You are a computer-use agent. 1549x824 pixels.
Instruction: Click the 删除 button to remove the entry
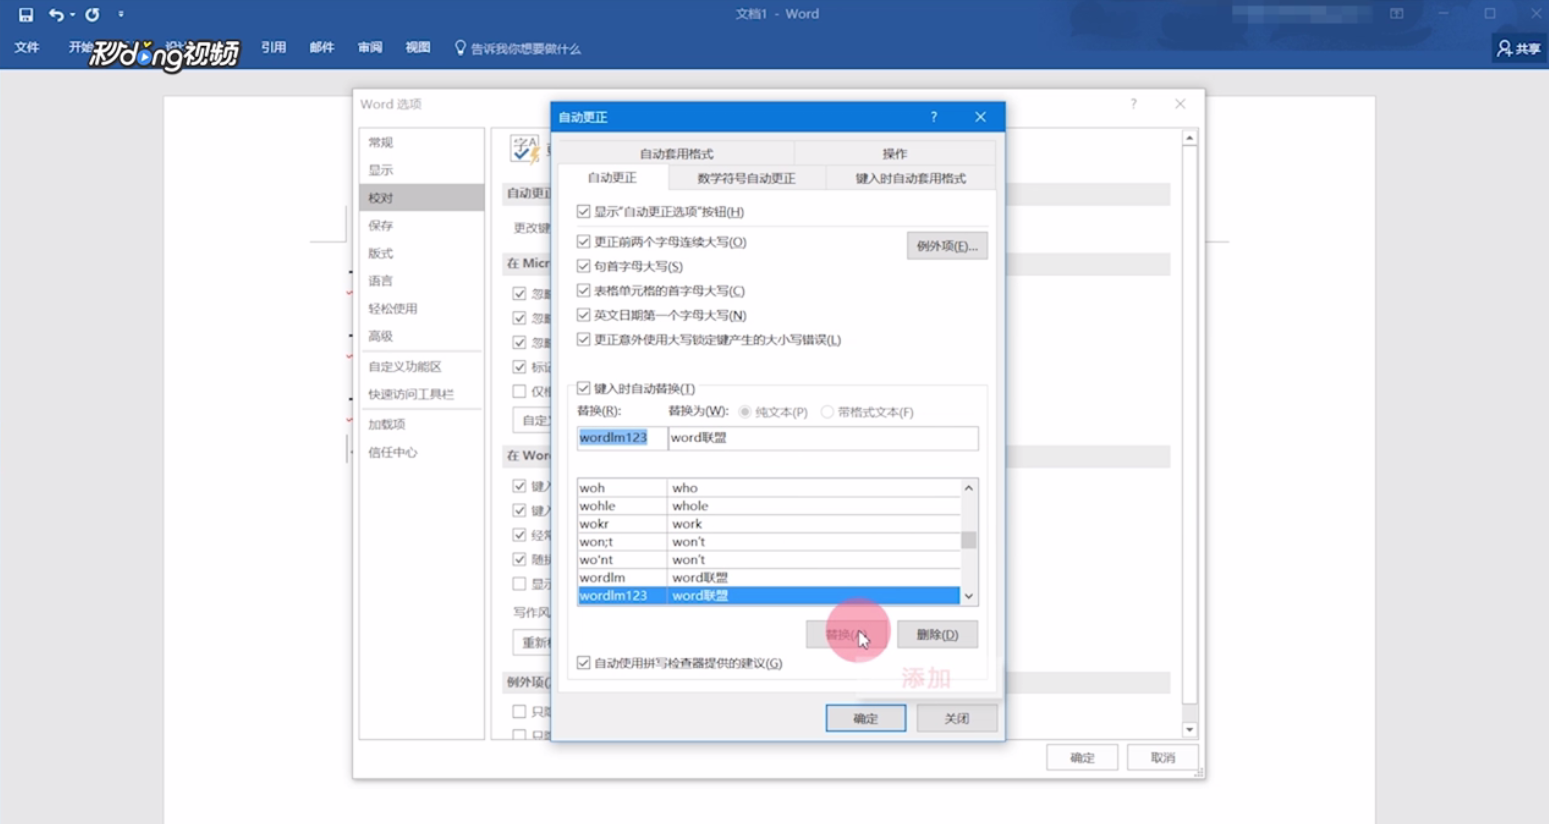(x=937, y=634)
